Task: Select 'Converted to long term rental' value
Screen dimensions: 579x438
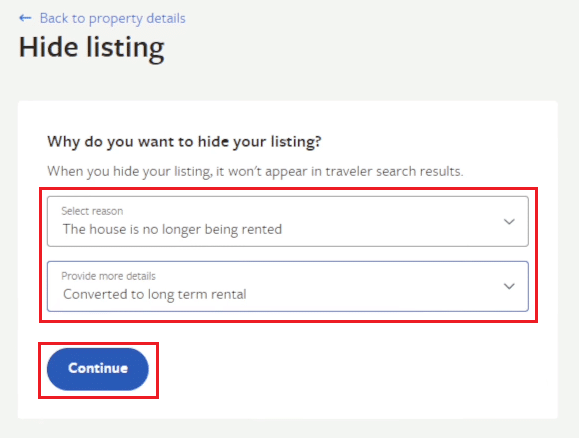Action: 154,294
